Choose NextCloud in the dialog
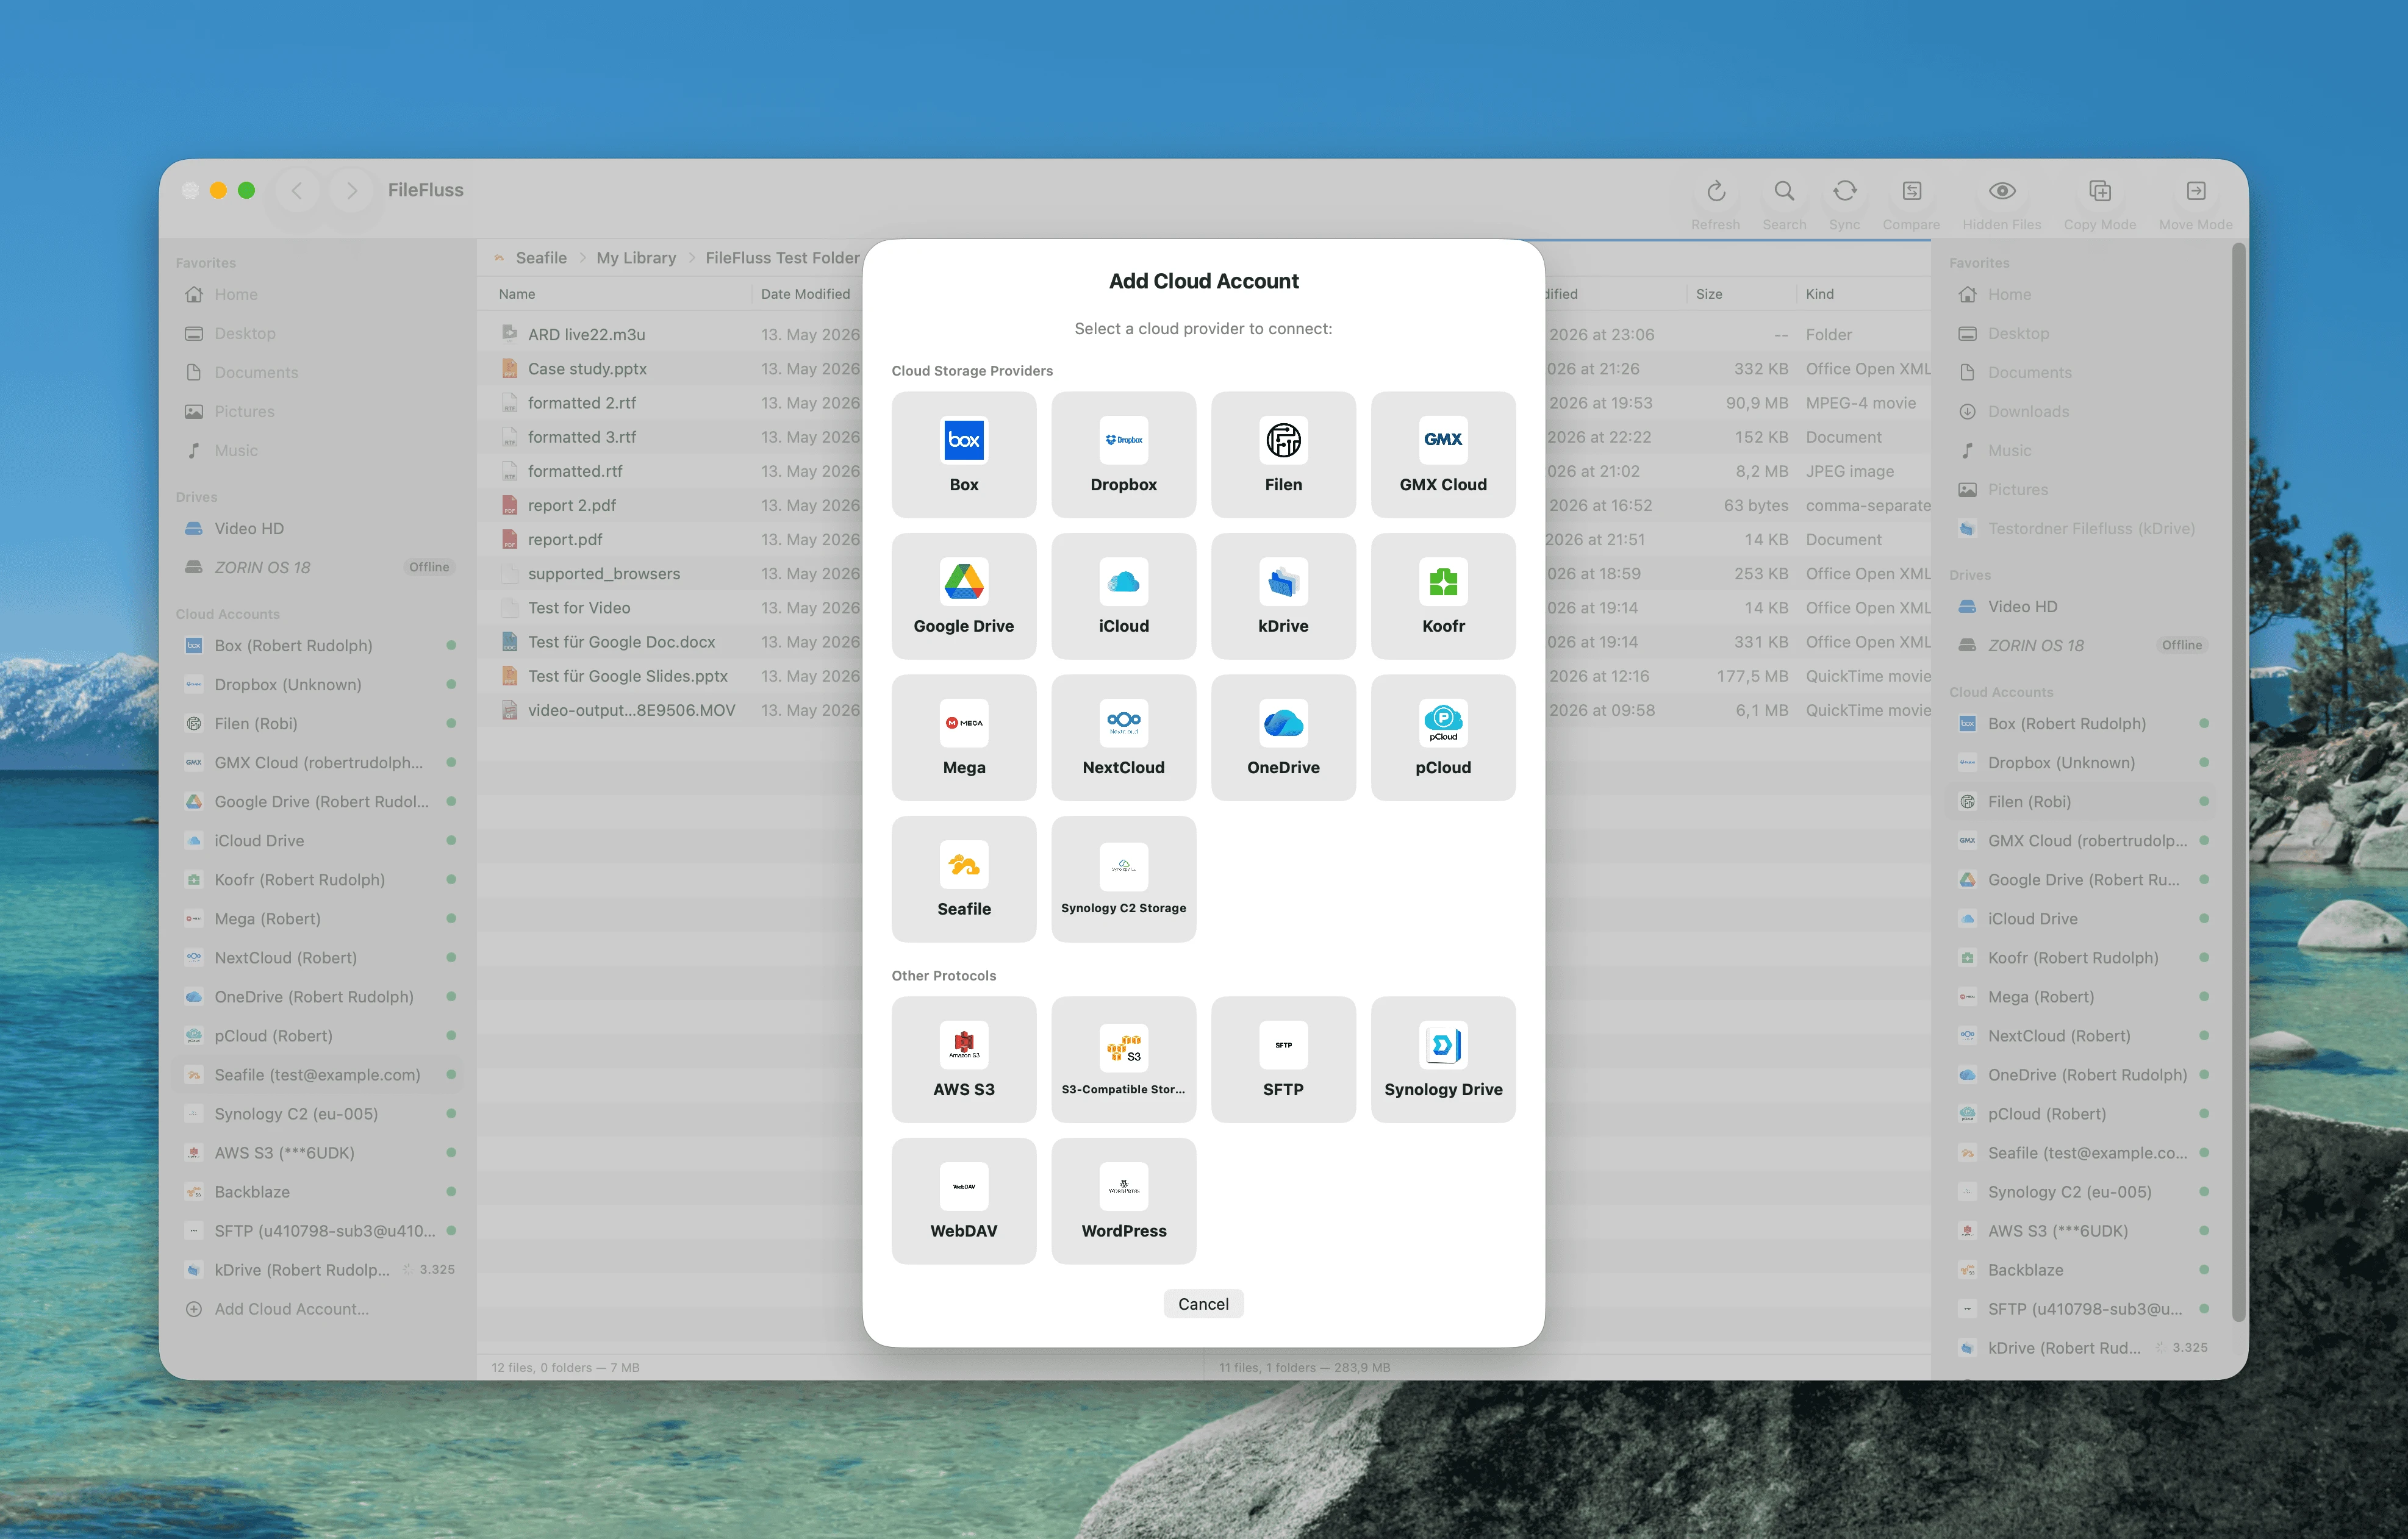The height and width of the screenshot is (1539, 2408). point(1123,737)
